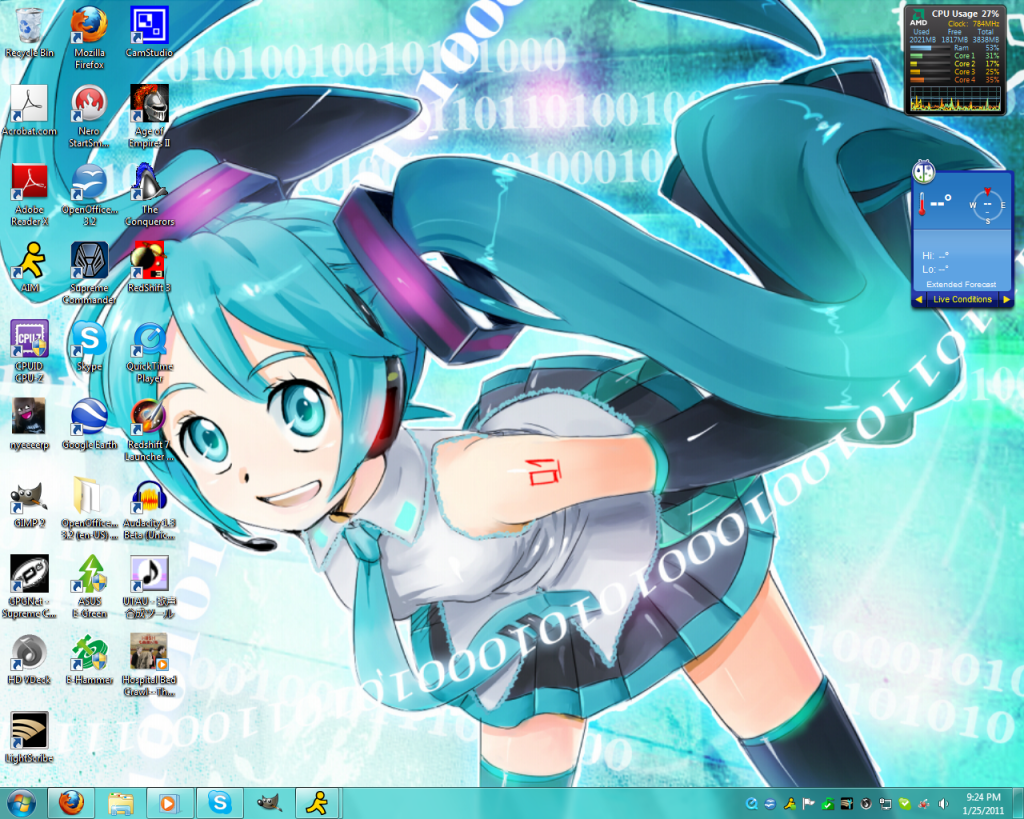Open The Conquerors game shortcut
Viewport: 1024px width, 819px height.
150,195
